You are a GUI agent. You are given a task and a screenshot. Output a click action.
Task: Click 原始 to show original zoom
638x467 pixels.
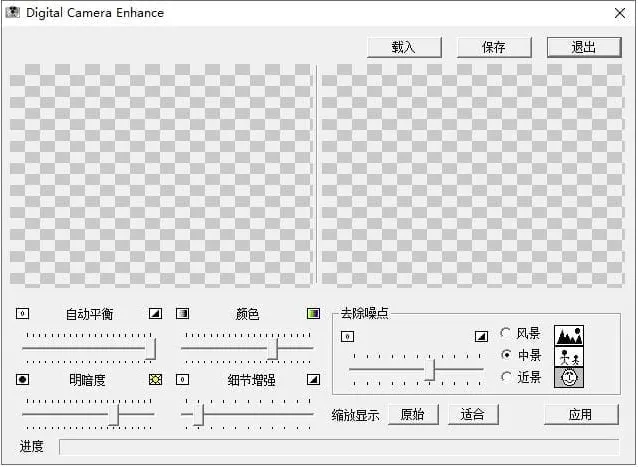tap(412, 414)
